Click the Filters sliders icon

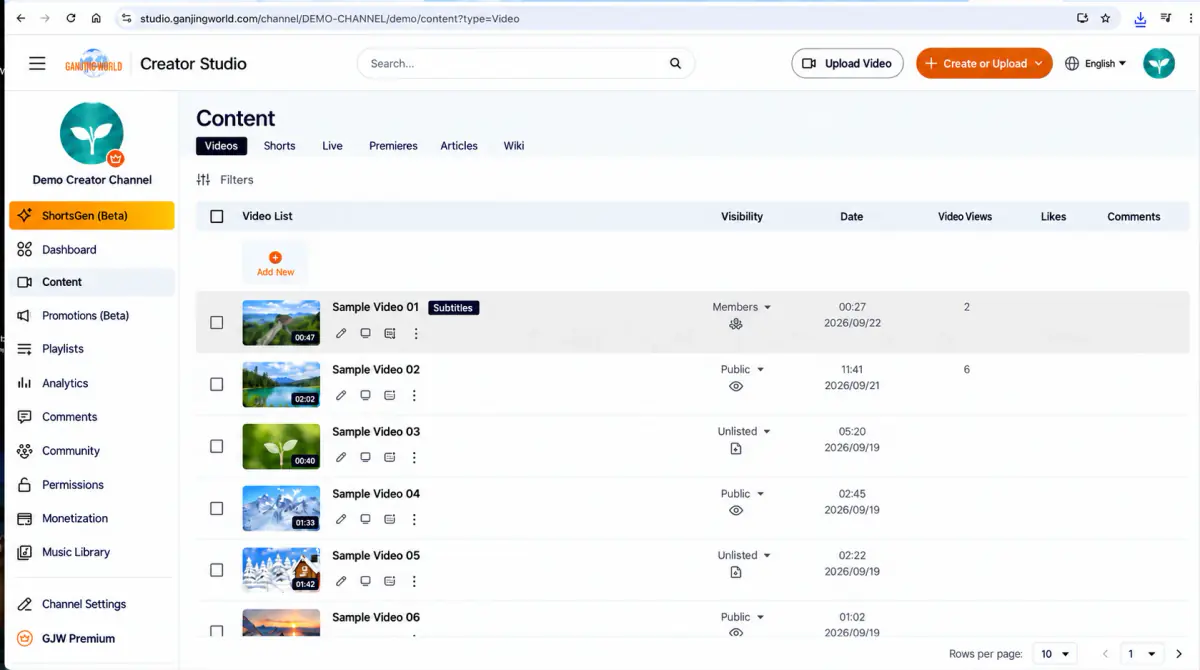pos(203,180)
